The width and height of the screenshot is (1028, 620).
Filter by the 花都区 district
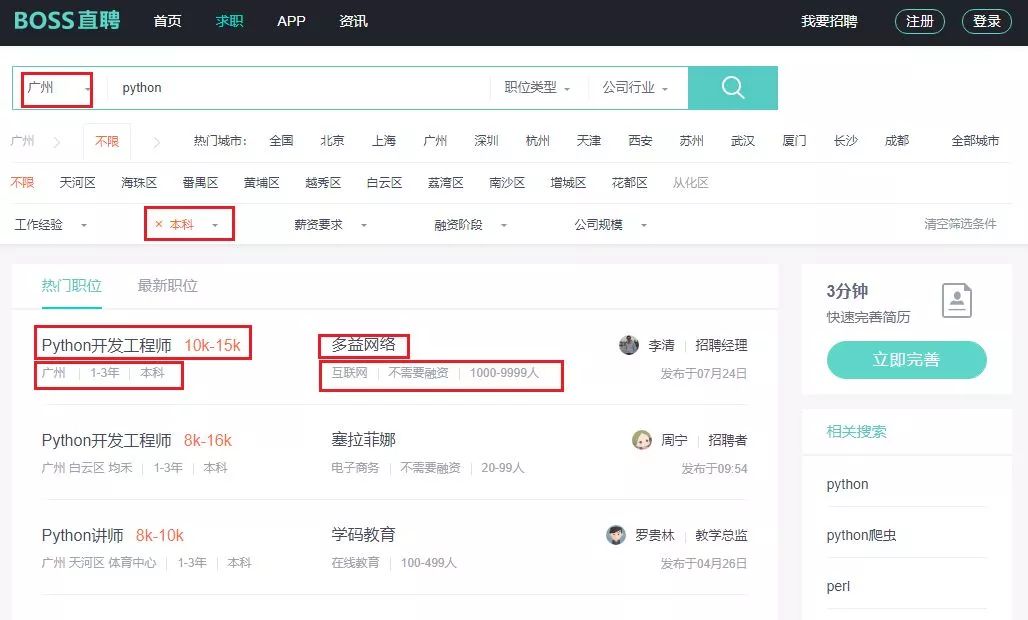coord(629,183)
